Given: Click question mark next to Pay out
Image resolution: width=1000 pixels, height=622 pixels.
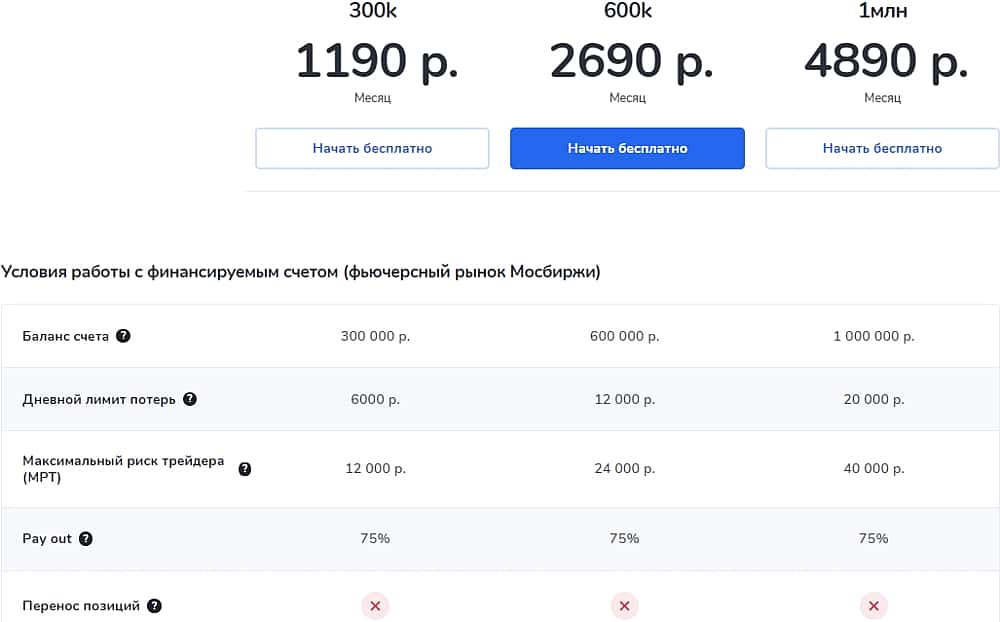Looking at the screenshot, I should pos(86,539).
